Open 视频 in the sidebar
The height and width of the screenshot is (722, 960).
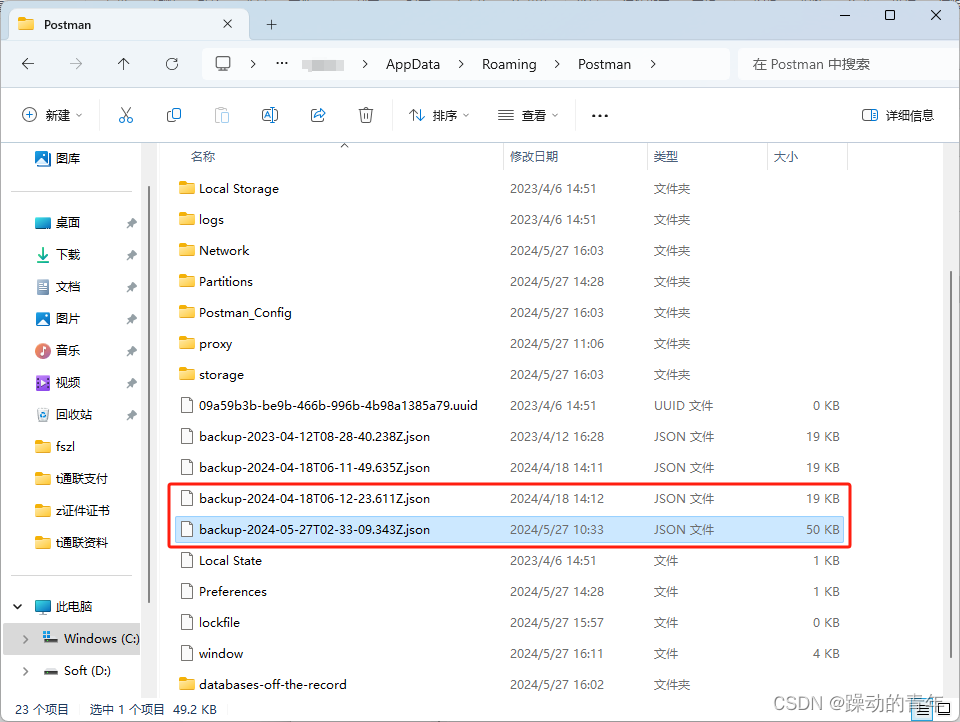[58, 383]
